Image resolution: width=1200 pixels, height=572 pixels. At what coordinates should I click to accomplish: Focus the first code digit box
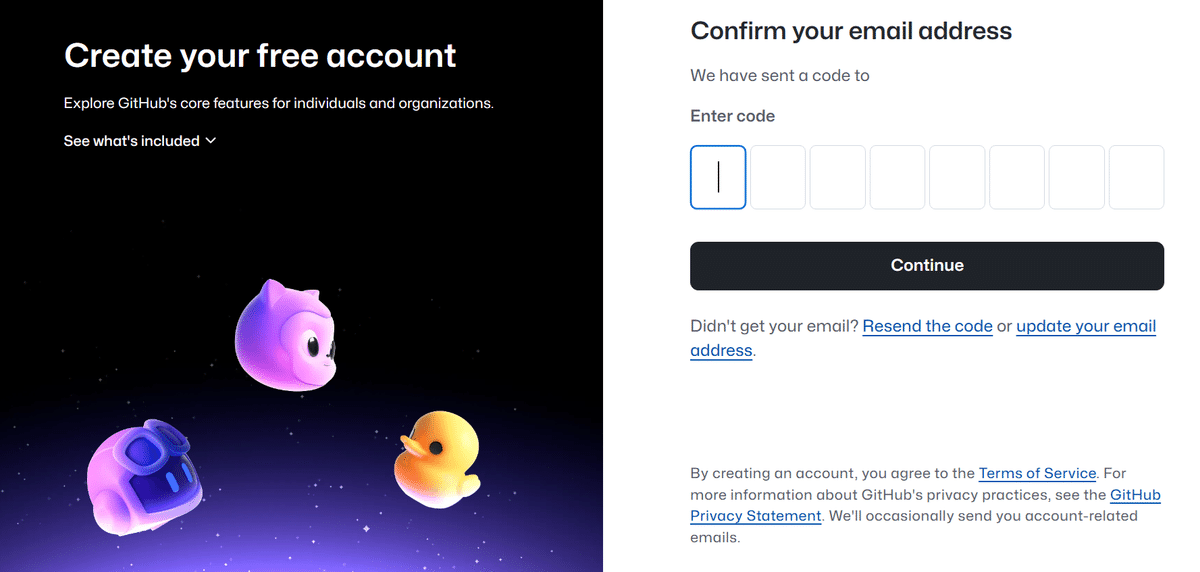pyautogui.click(x=718, y=177)
